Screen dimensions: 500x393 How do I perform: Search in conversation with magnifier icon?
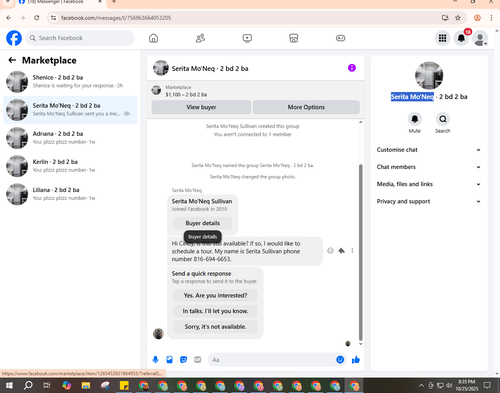tap(443, 119)
